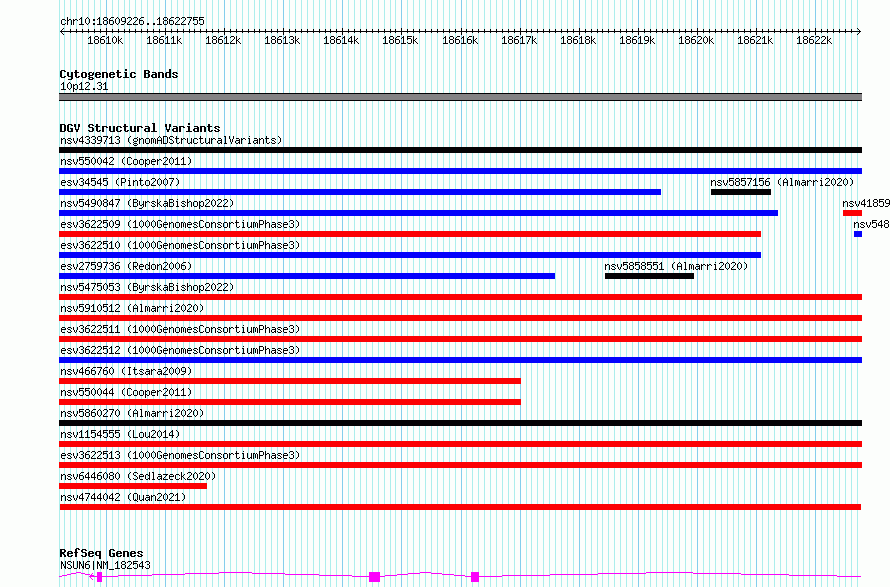Click the short black nsv5857156 feature bar
Screen dimensions: 890x587
[741, 192]
